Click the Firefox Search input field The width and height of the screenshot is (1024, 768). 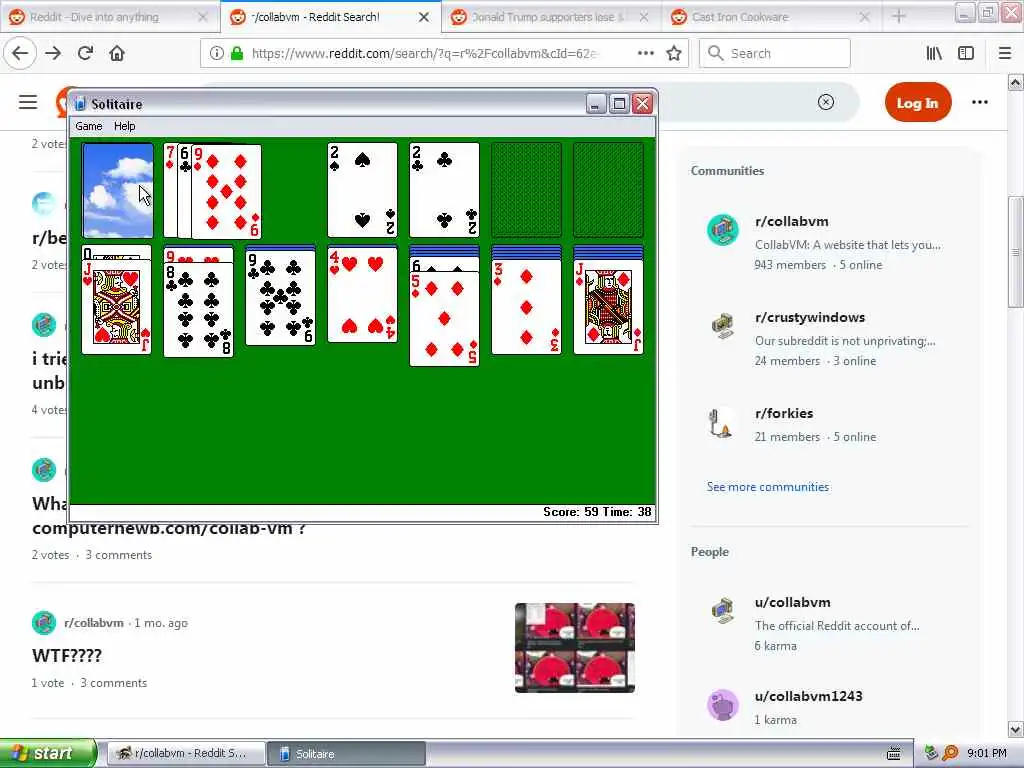(775, 54)
